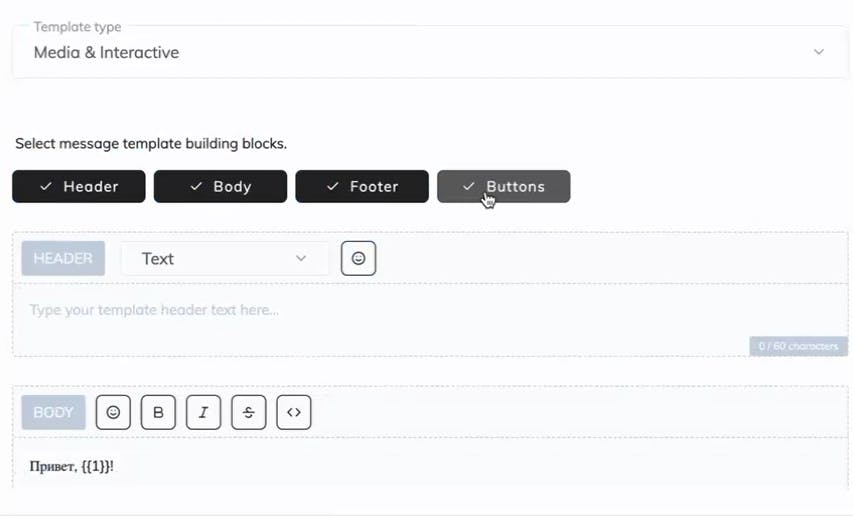
Task: Toggle the Header building block
Action: click(79, 187)
